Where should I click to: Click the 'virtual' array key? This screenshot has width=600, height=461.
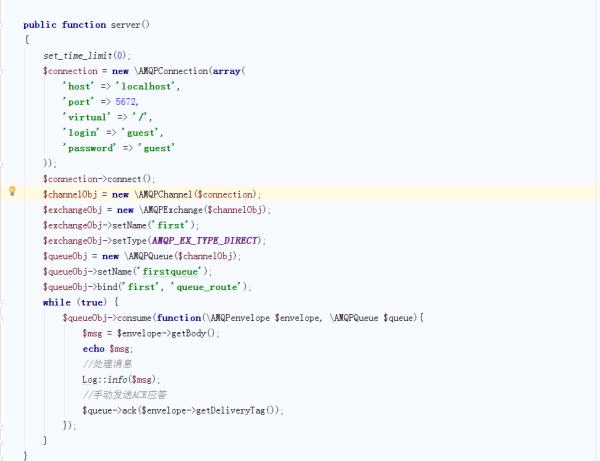(87, 117)
